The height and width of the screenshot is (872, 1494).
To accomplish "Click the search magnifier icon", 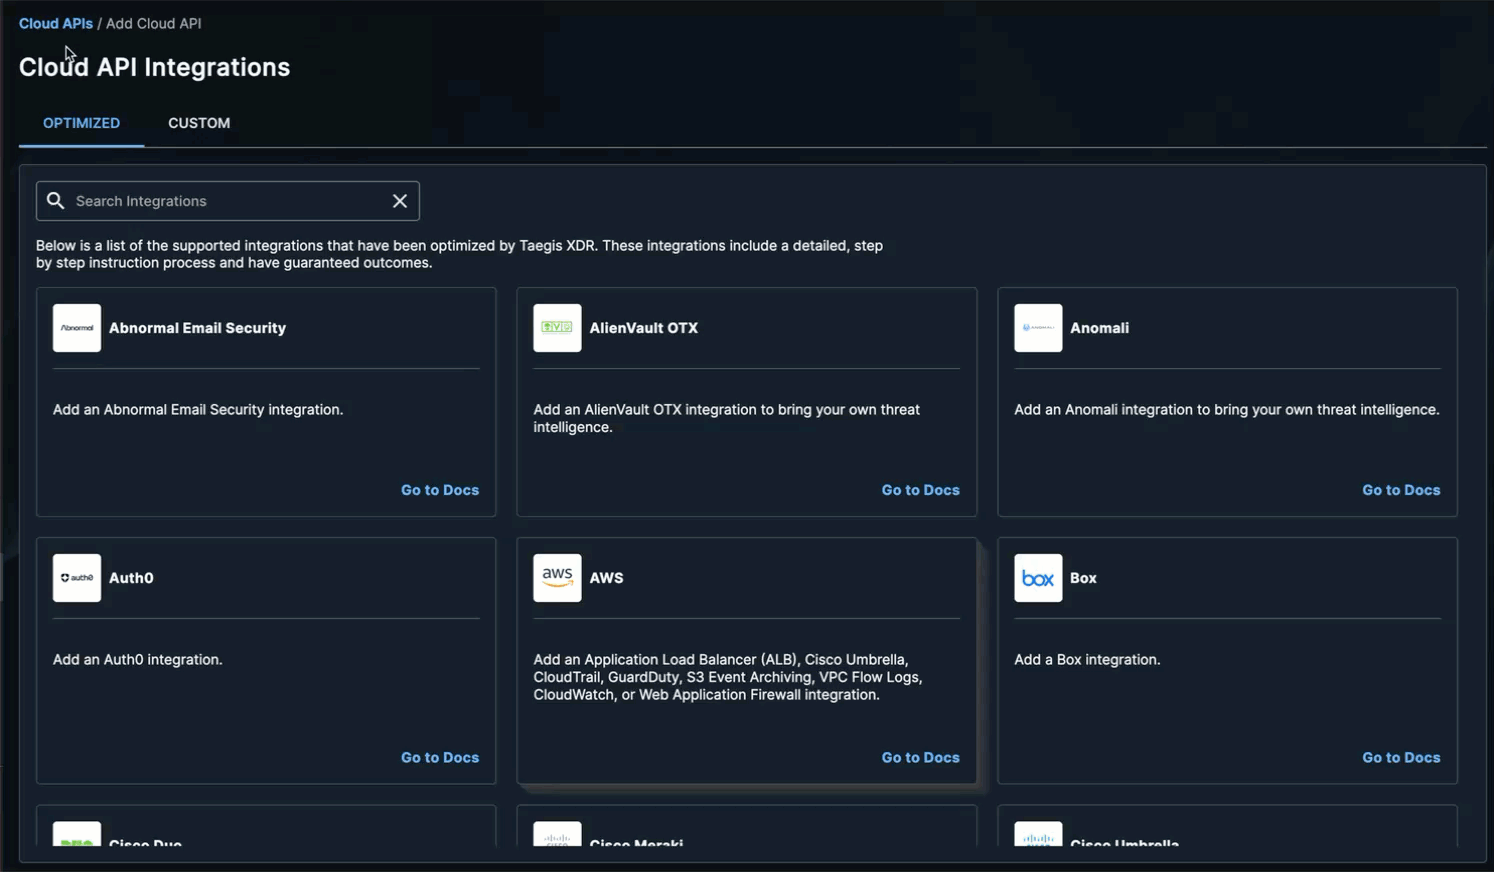I will click(56, 201).
